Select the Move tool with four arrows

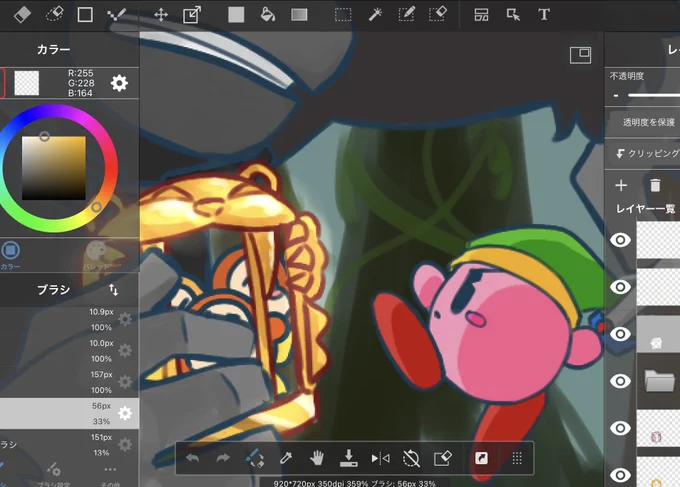tap(161, 14)
